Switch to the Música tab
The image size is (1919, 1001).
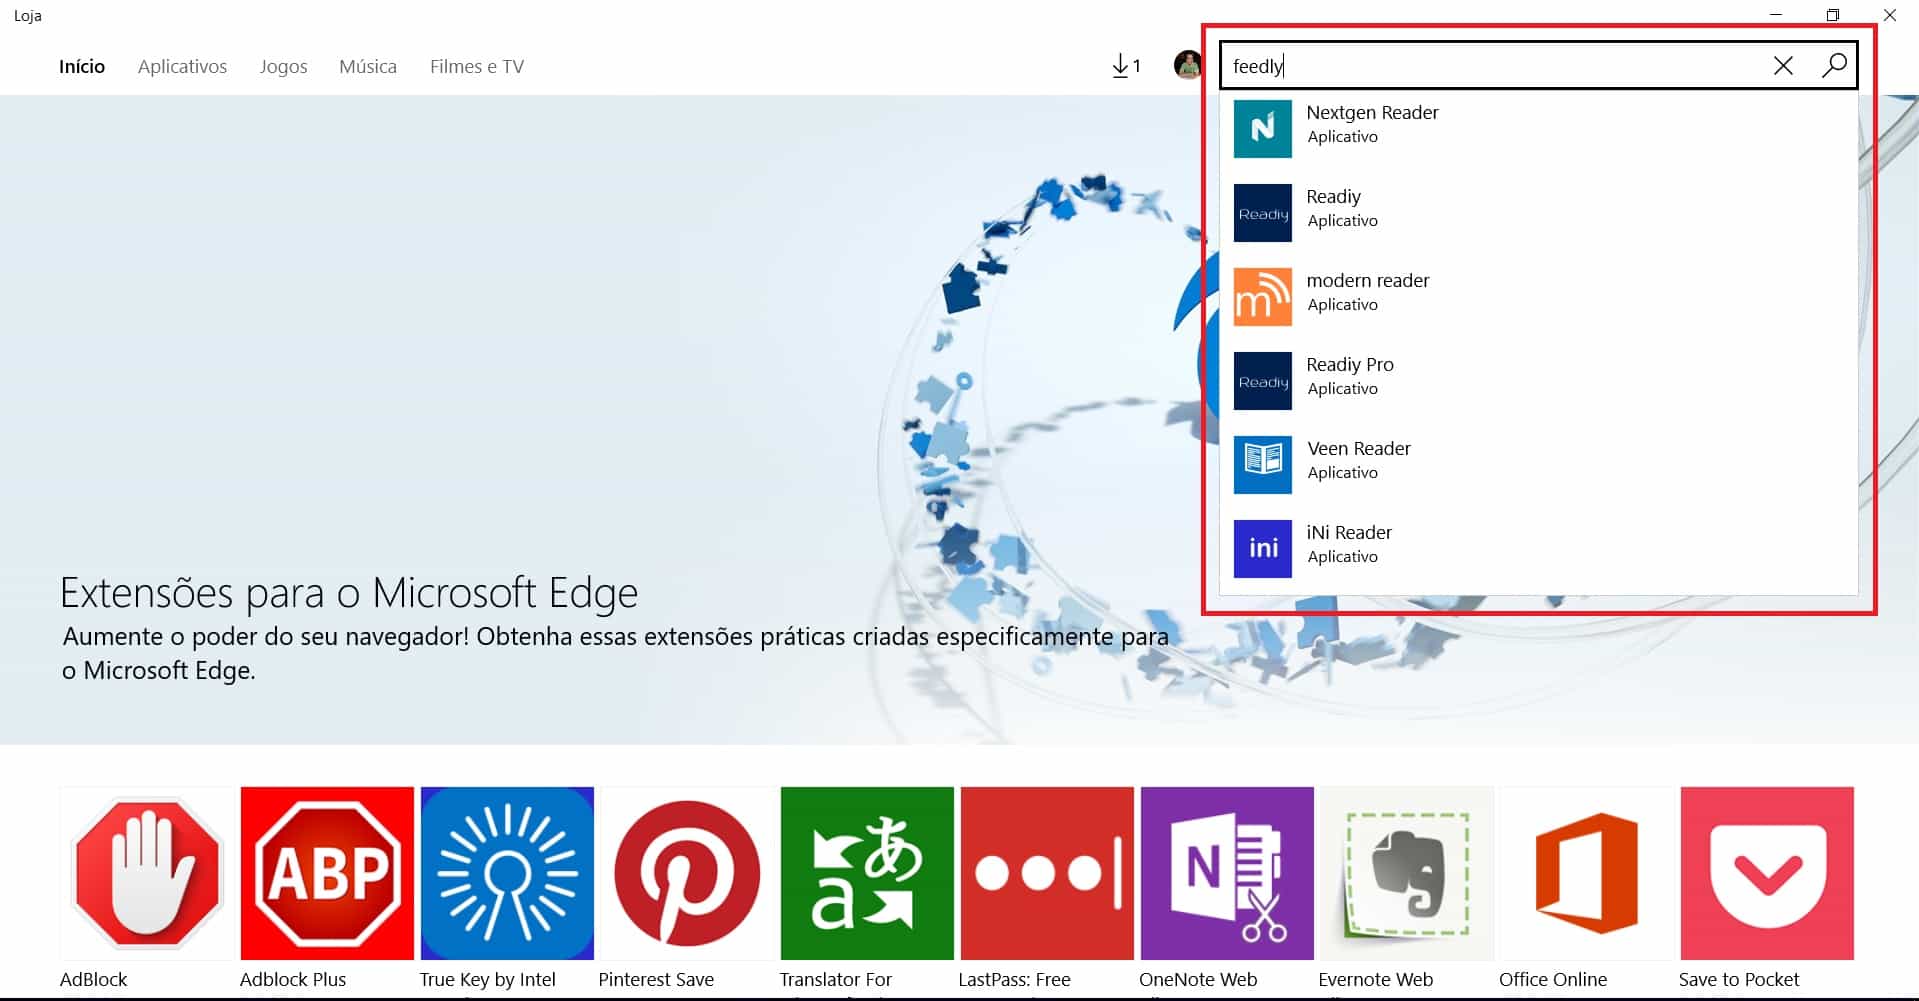(x=368, y=66)
